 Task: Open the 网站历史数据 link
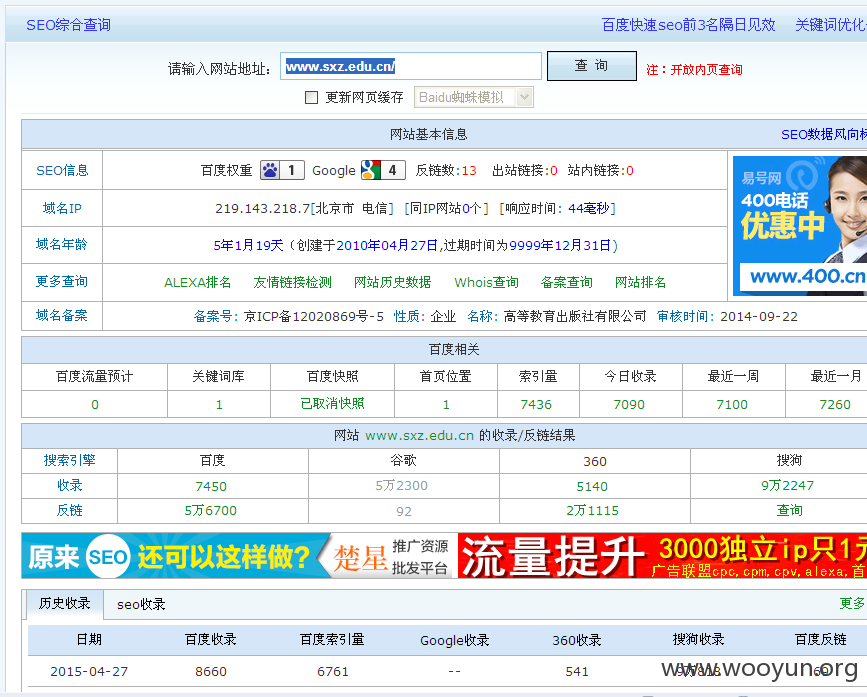393,282
